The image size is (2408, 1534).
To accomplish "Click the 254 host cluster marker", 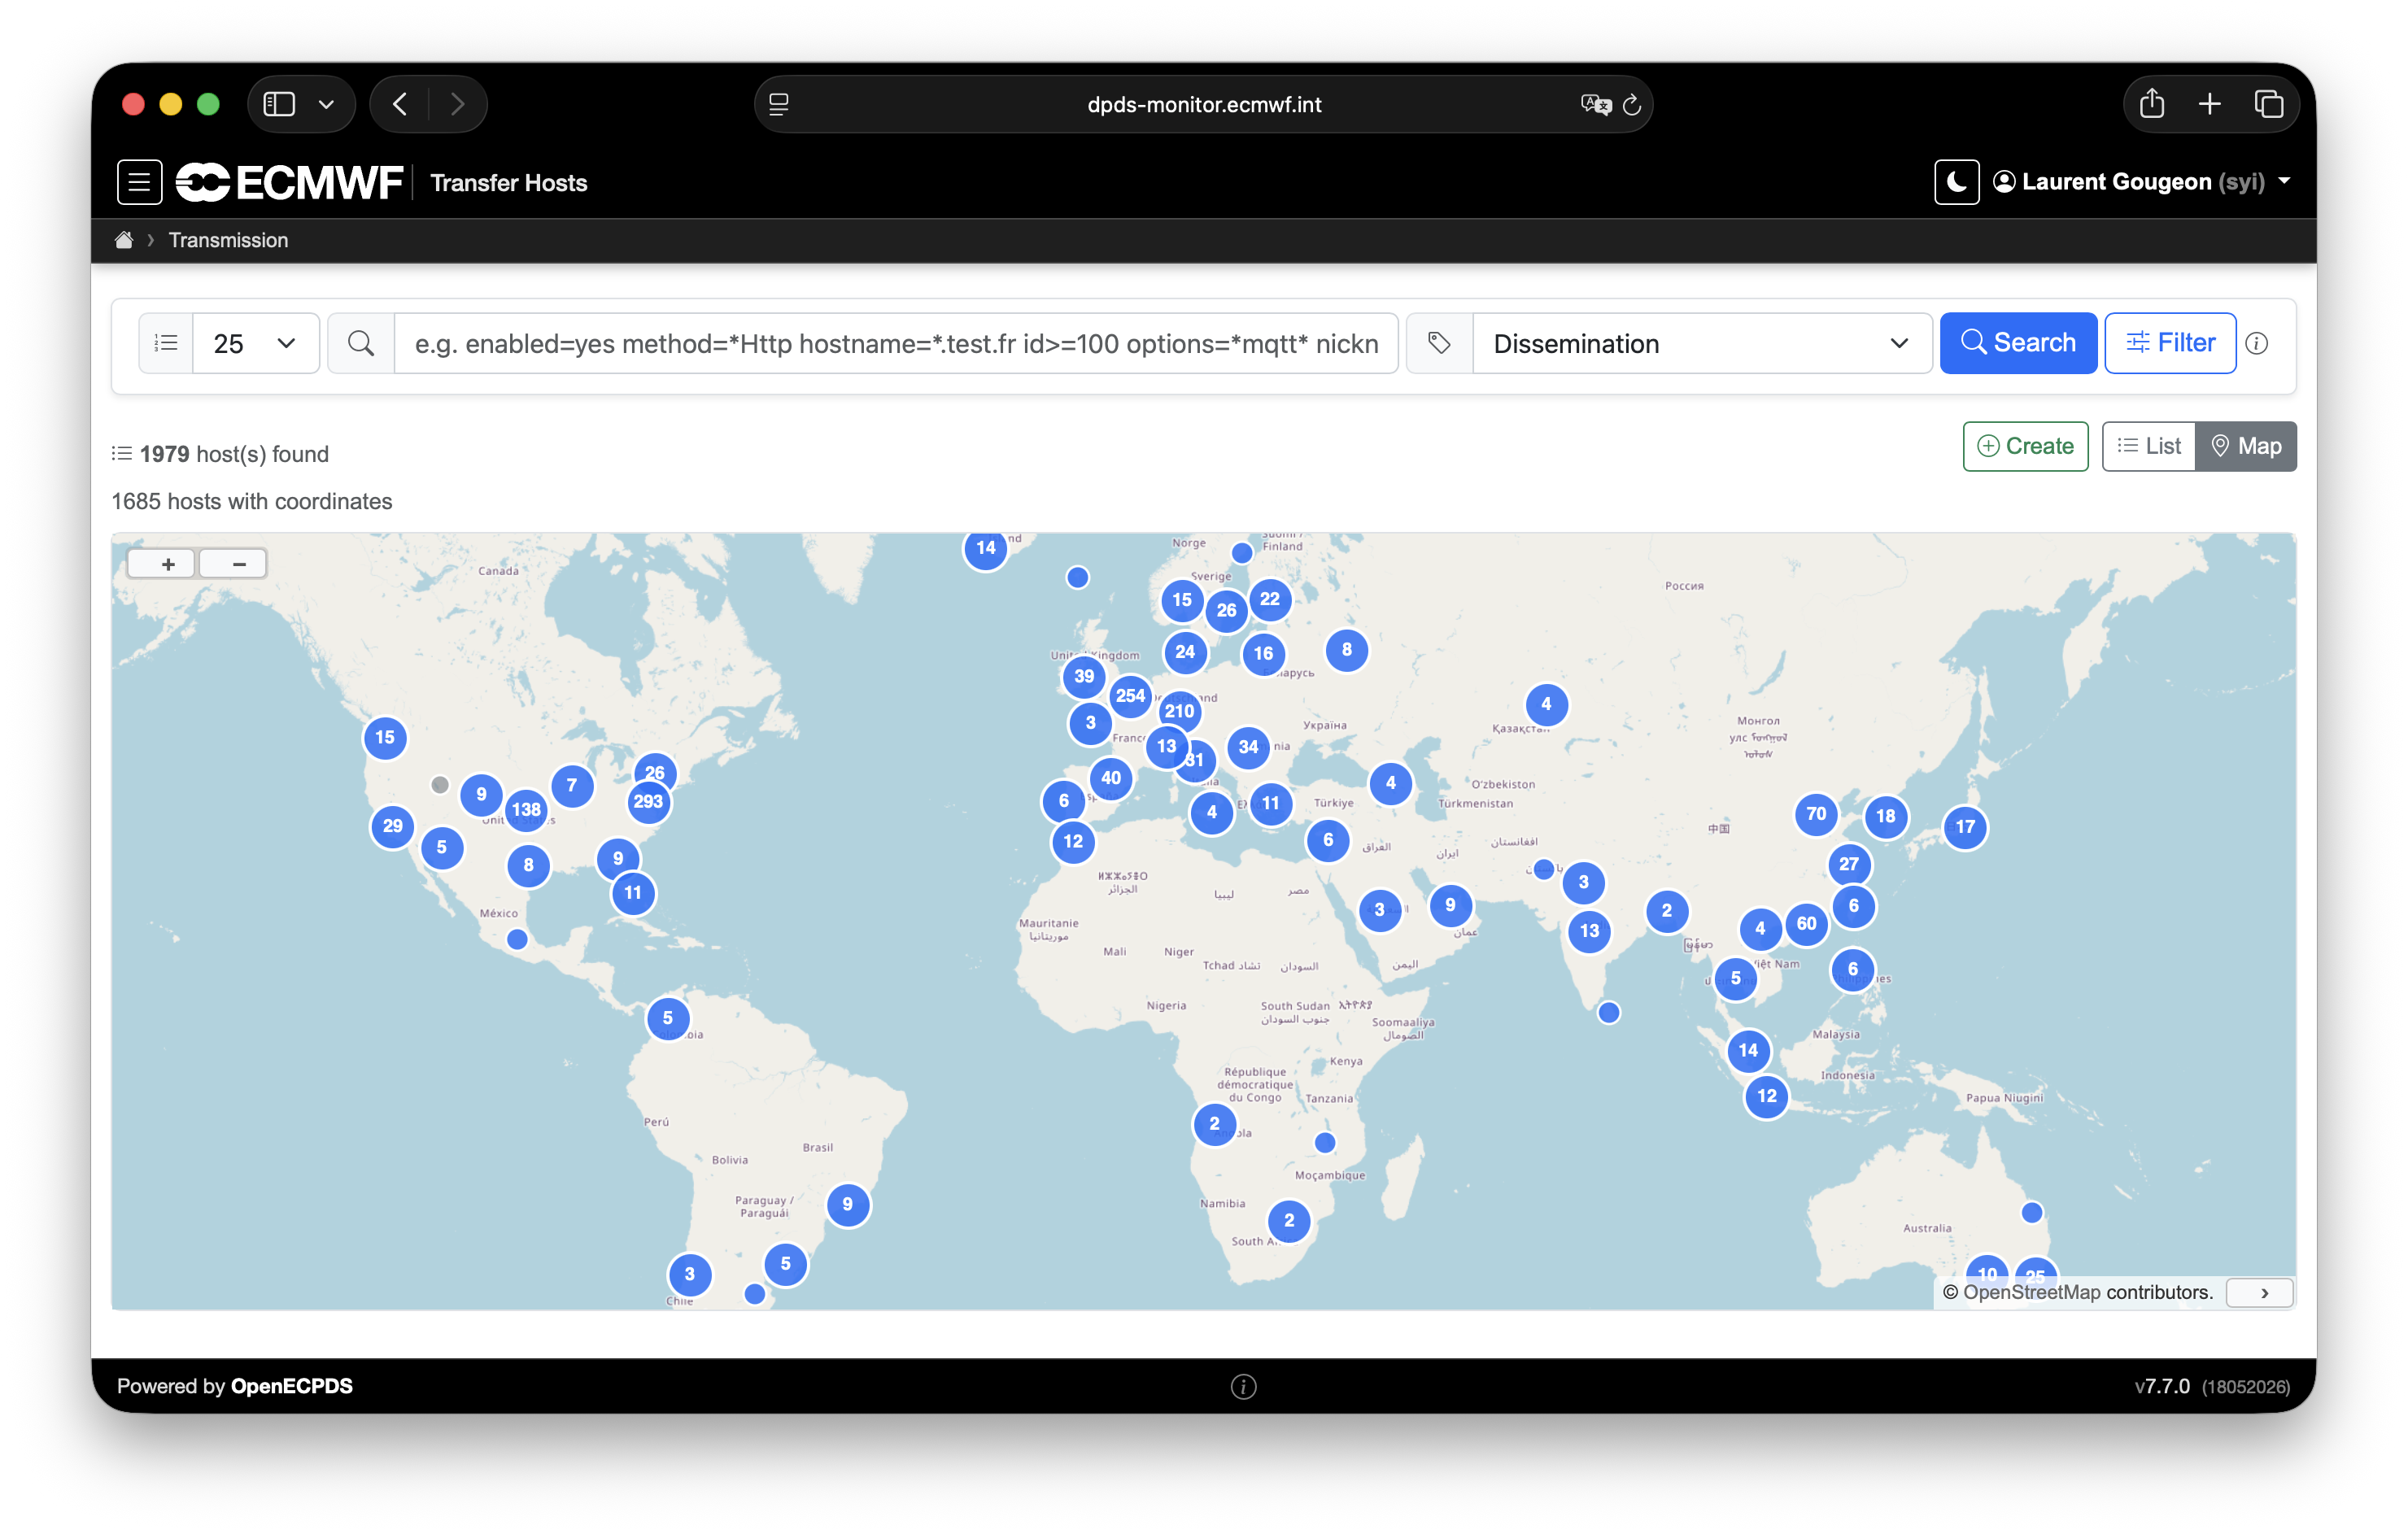I will [x=1130, y=696].
